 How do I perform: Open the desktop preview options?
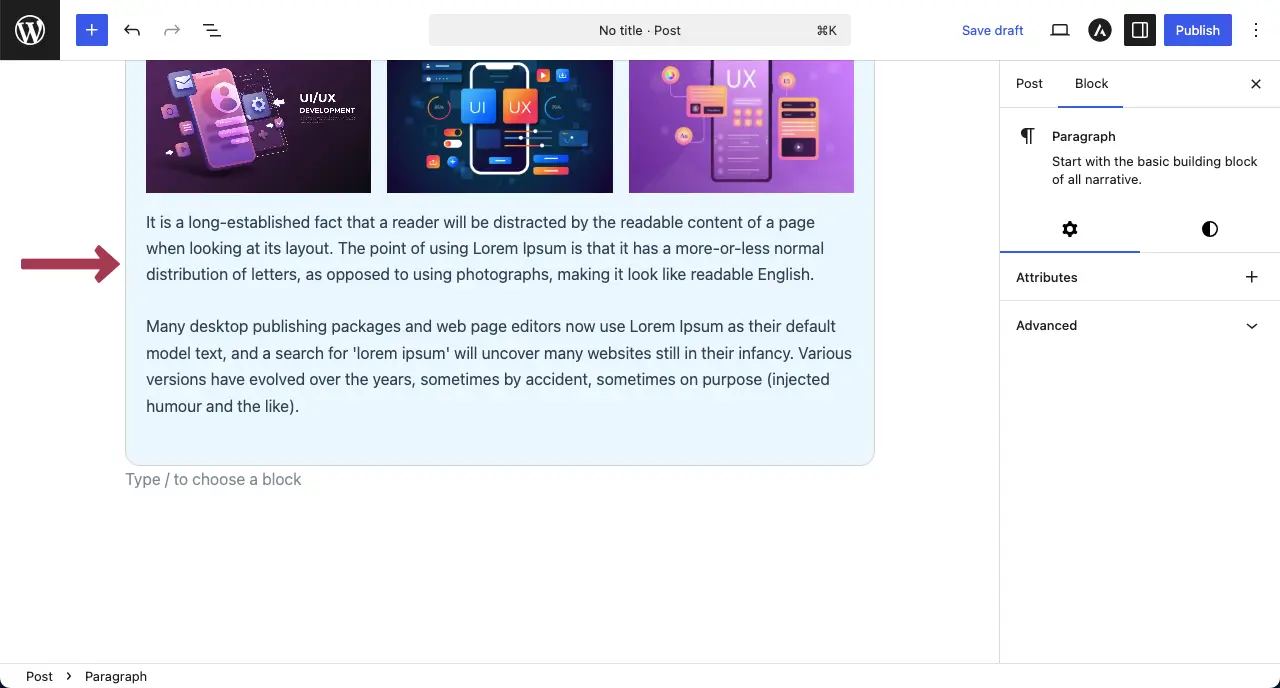point(1060,30)
